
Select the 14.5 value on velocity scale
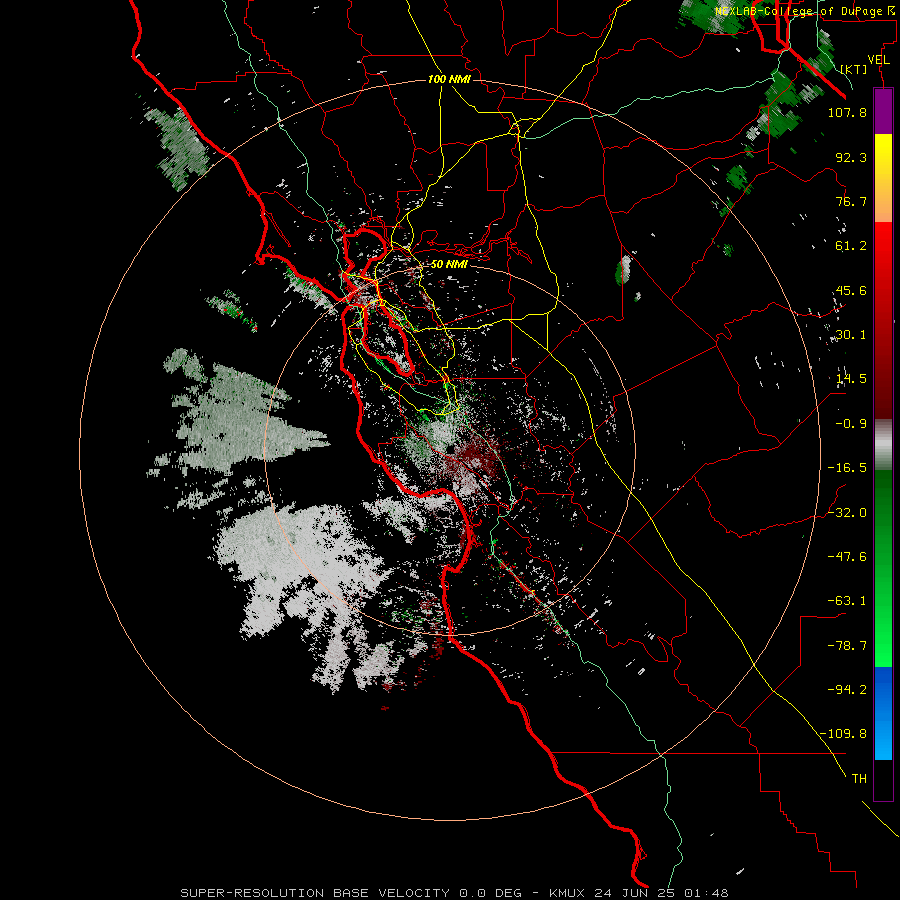(851, 379)
